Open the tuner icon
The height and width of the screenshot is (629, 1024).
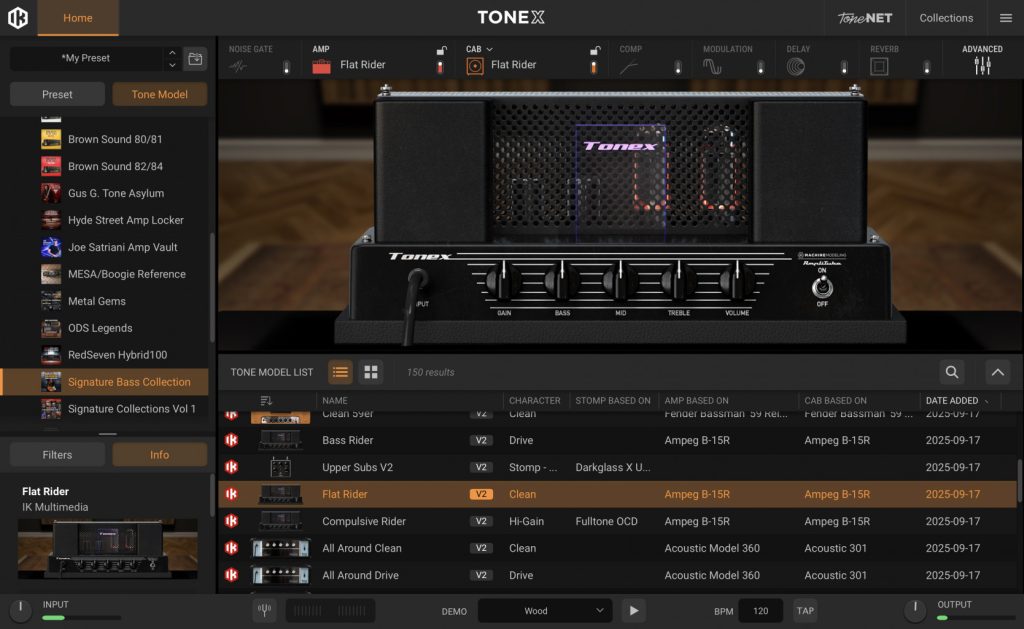coord(264,610)
